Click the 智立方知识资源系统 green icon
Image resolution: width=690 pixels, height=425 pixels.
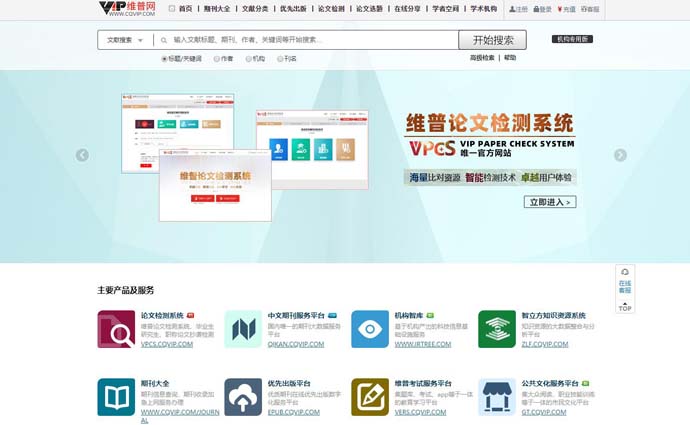pos(497,329)
